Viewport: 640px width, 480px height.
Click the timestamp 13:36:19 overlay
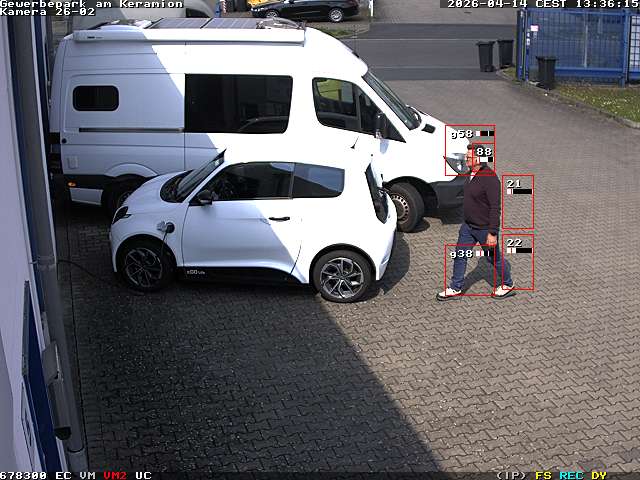(604, 4)
